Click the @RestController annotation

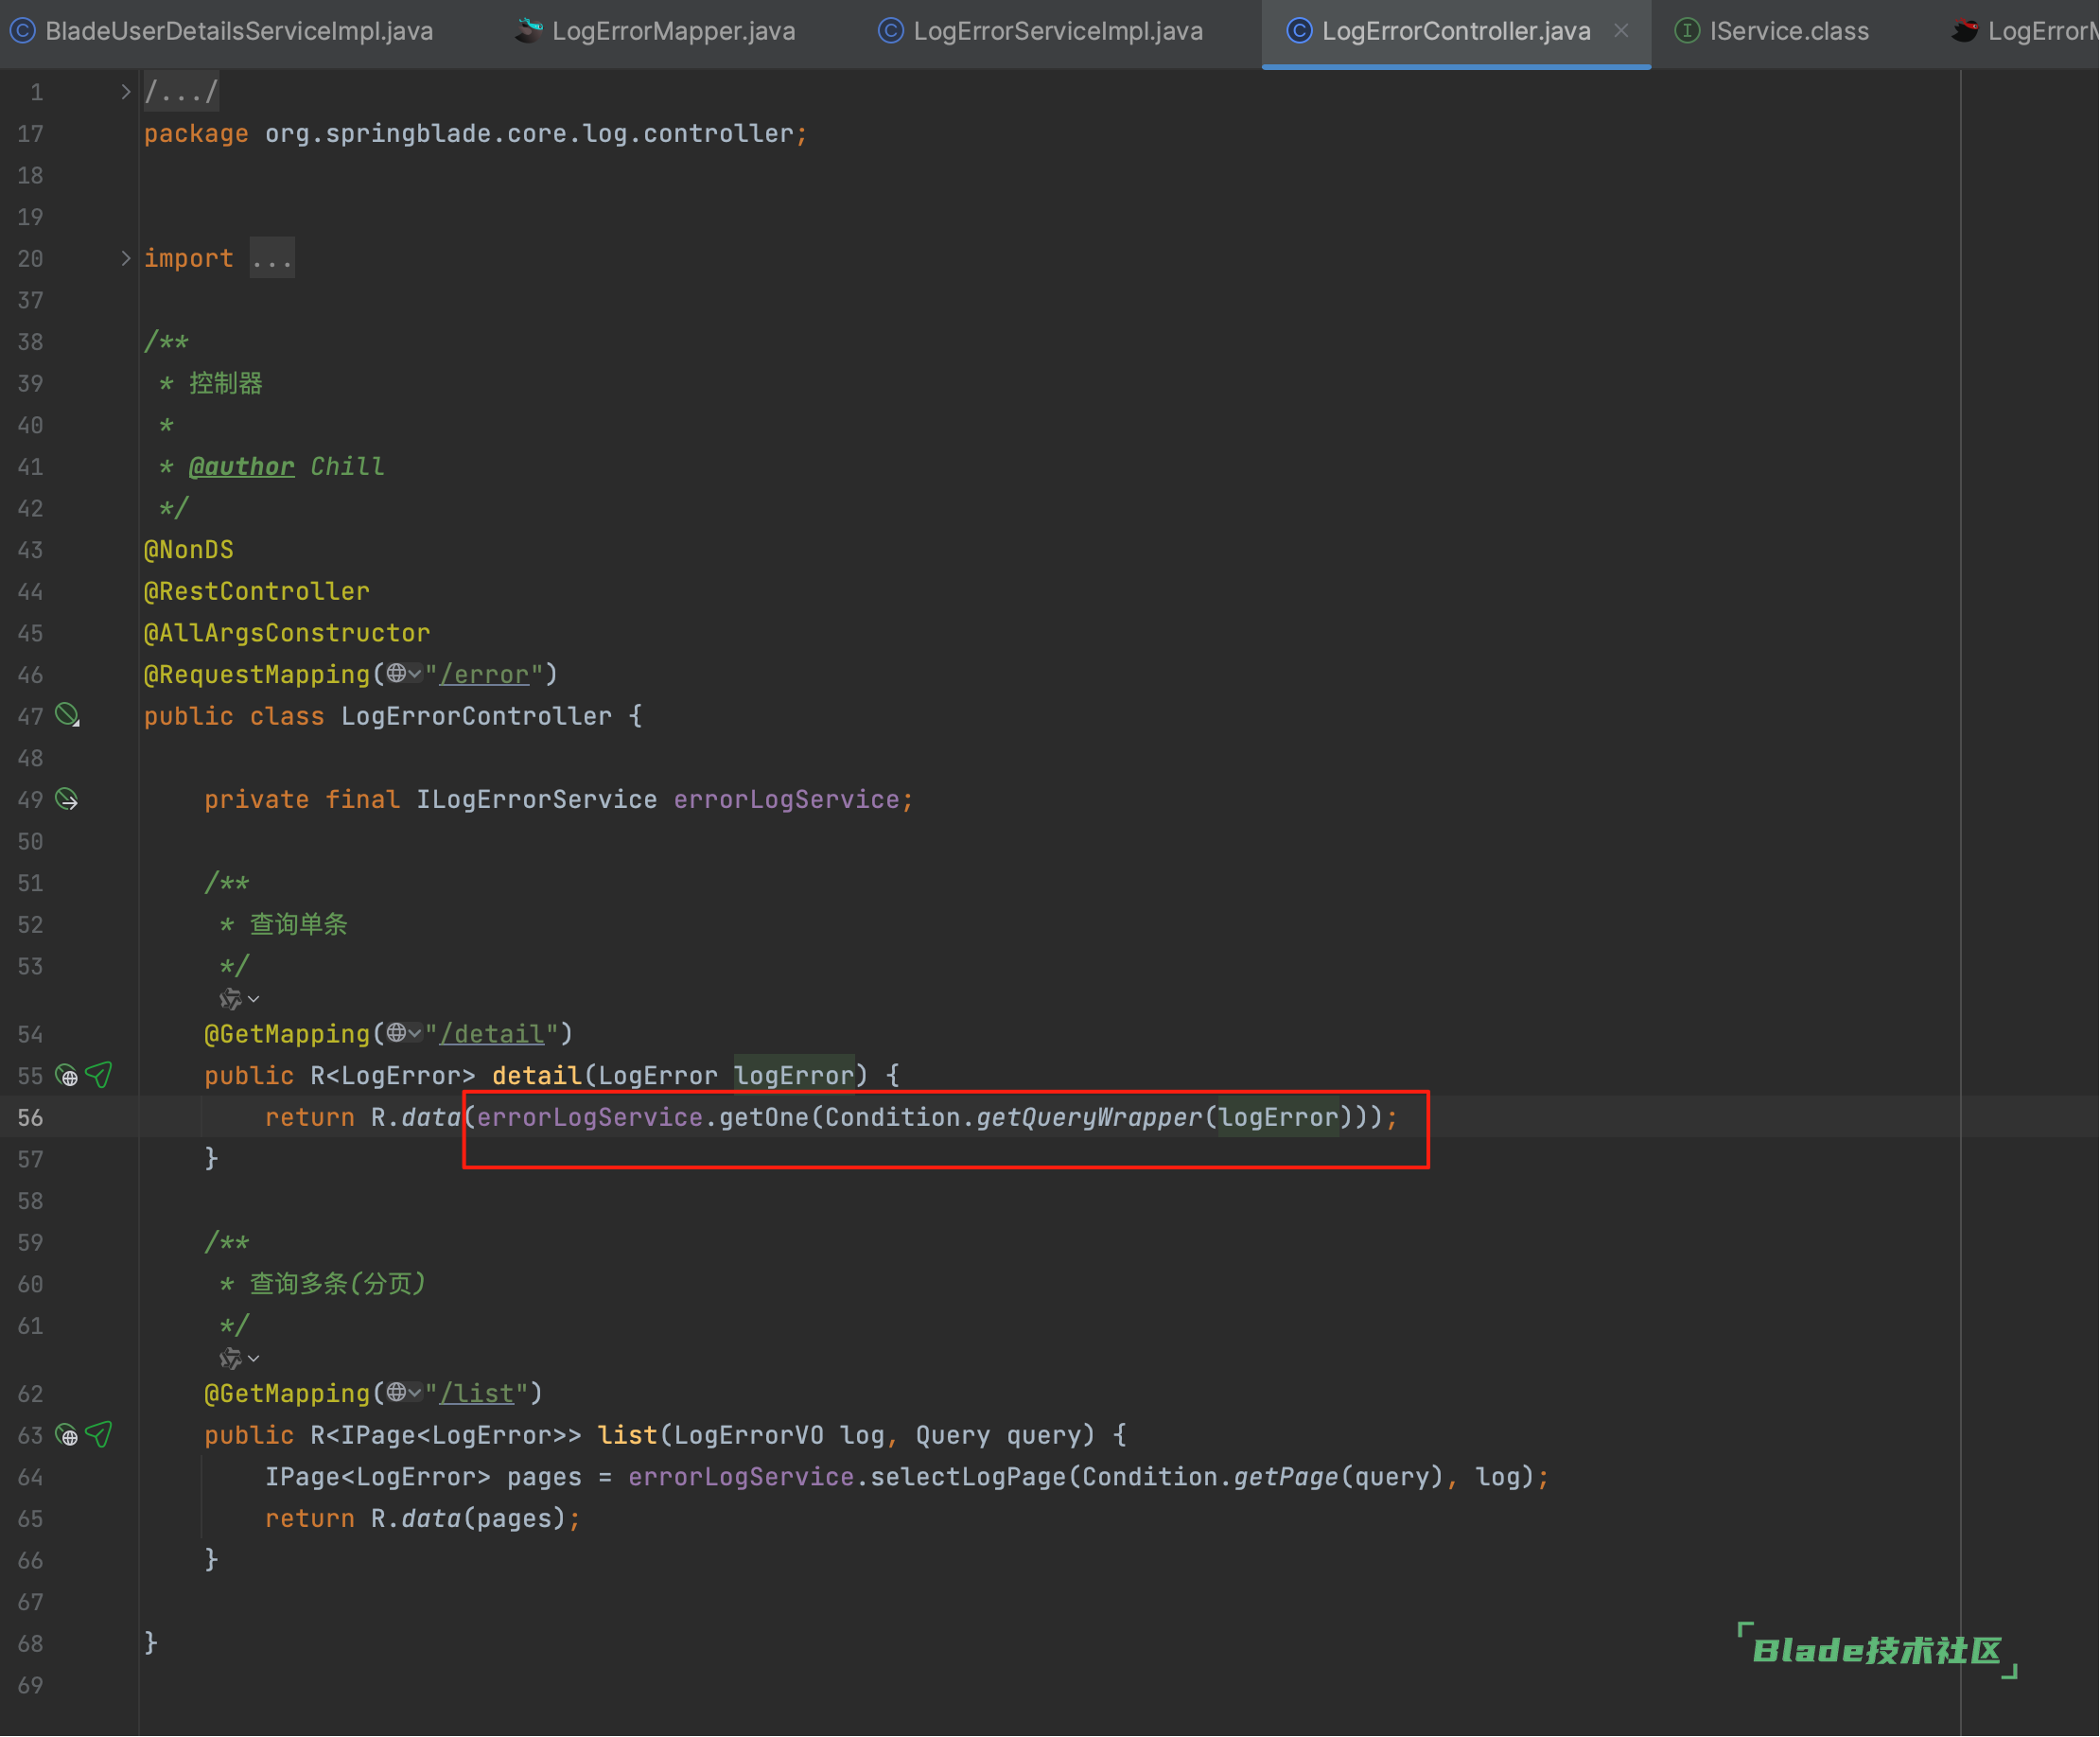tap(256, 591)
